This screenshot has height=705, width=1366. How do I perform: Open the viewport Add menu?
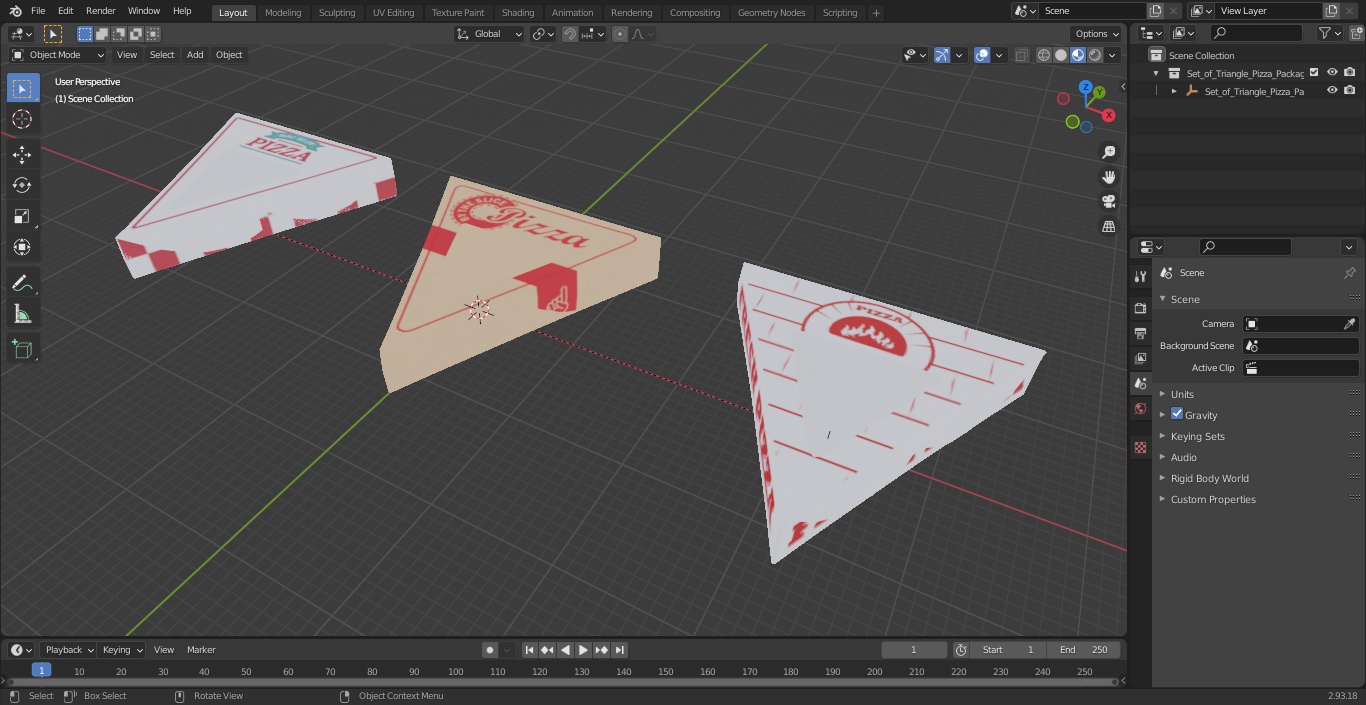point(195,55)
